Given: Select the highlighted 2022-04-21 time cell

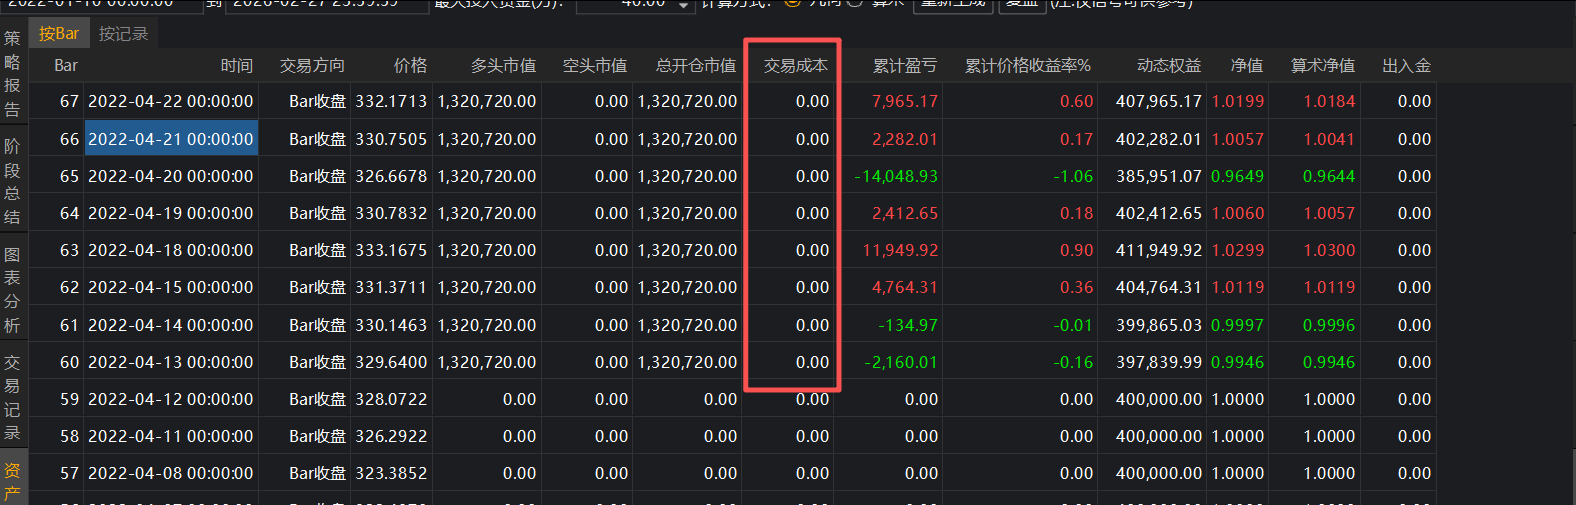Looking at the screenshot, I should pyautogui.click(x=171, y=139).
